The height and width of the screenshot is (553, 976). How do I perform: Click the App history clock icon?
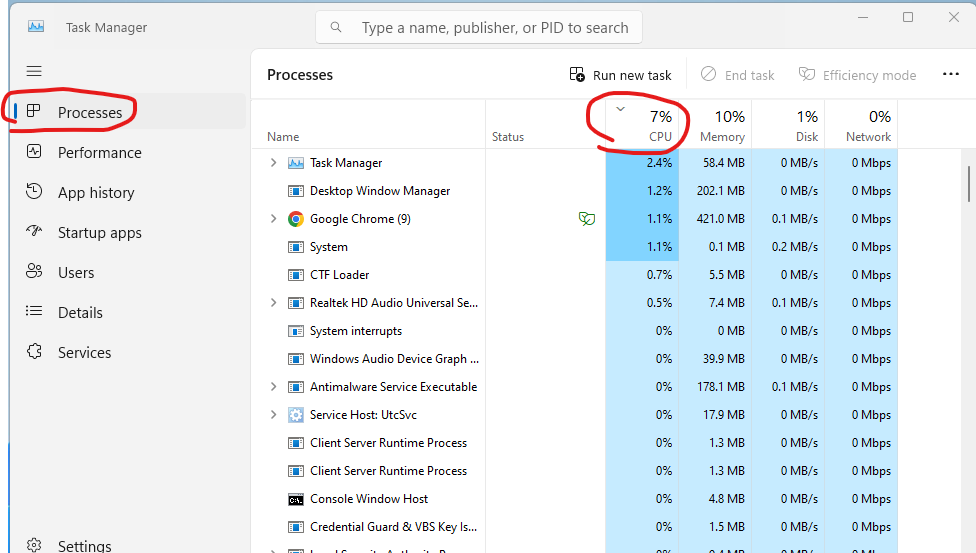coord(34,191)
